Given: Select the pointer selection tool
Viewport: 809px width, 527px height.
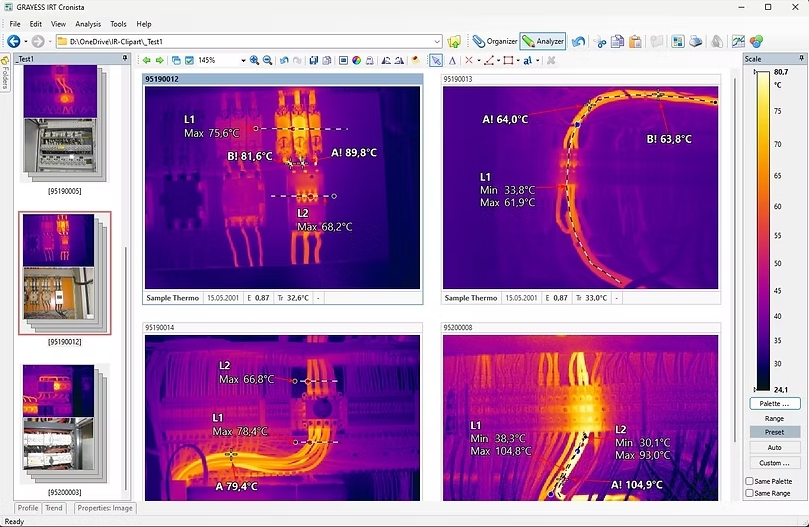Looking at the screenshot, I should point(436,60).
